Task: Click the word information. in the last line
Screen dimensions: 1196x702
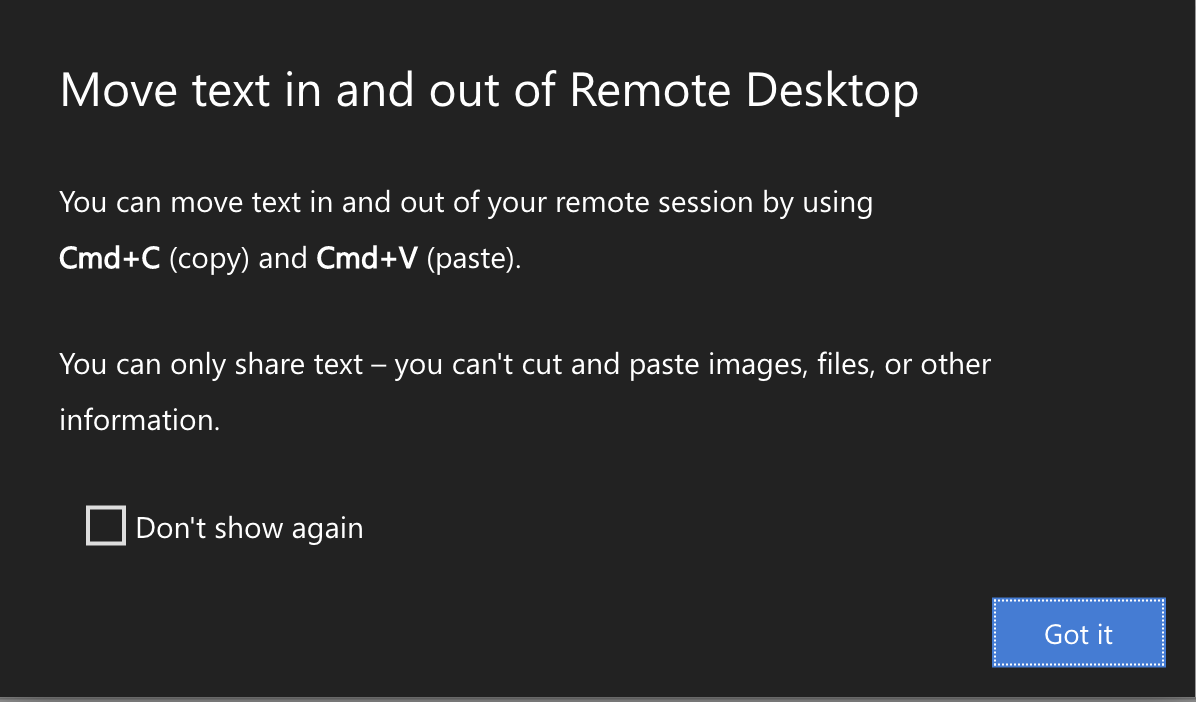Action: point(140,420)
